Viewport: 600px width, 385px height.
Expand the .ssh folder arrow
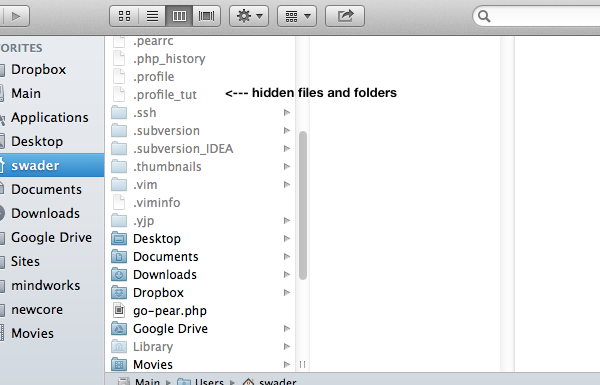click(x=287, y=113)
